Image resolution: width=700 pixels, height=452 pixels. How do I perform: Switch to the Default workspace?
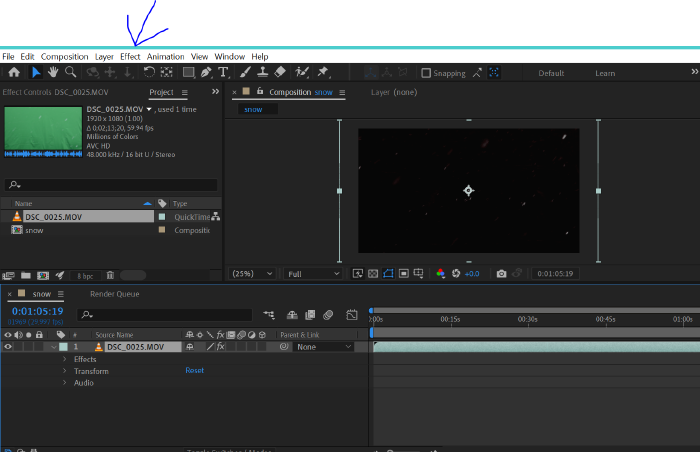(x=551, y=73)
